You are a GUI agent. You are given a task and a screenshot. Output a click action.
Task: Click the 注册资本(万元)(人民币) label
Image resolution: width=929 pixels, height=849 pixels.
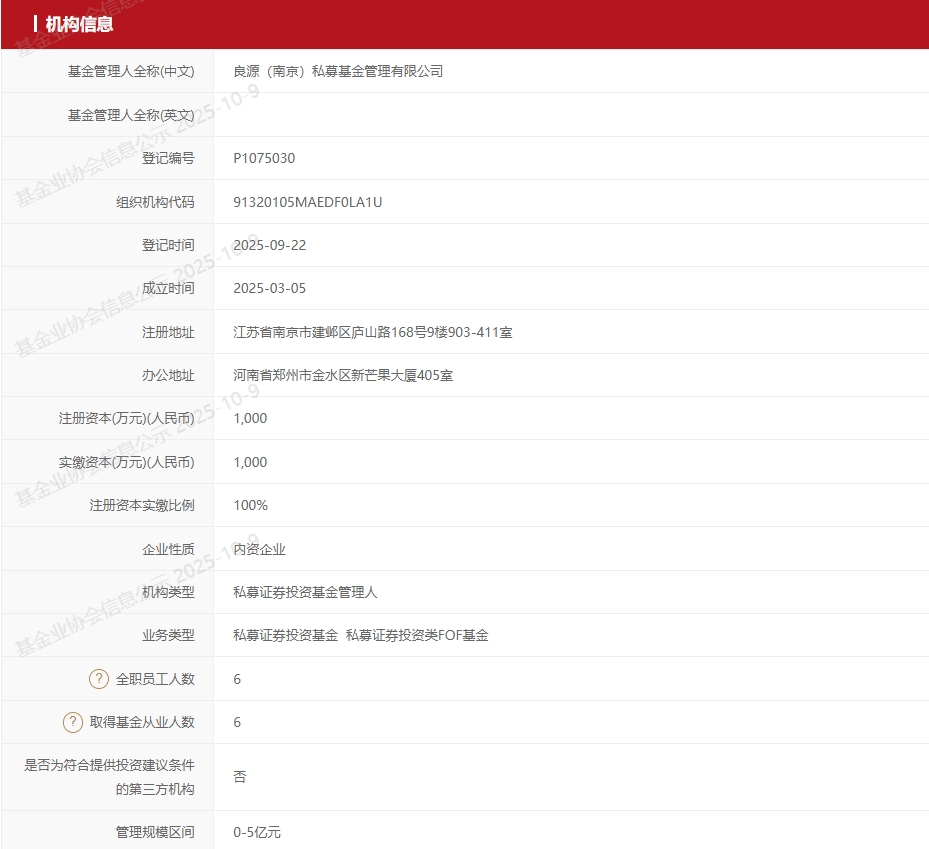127,418
